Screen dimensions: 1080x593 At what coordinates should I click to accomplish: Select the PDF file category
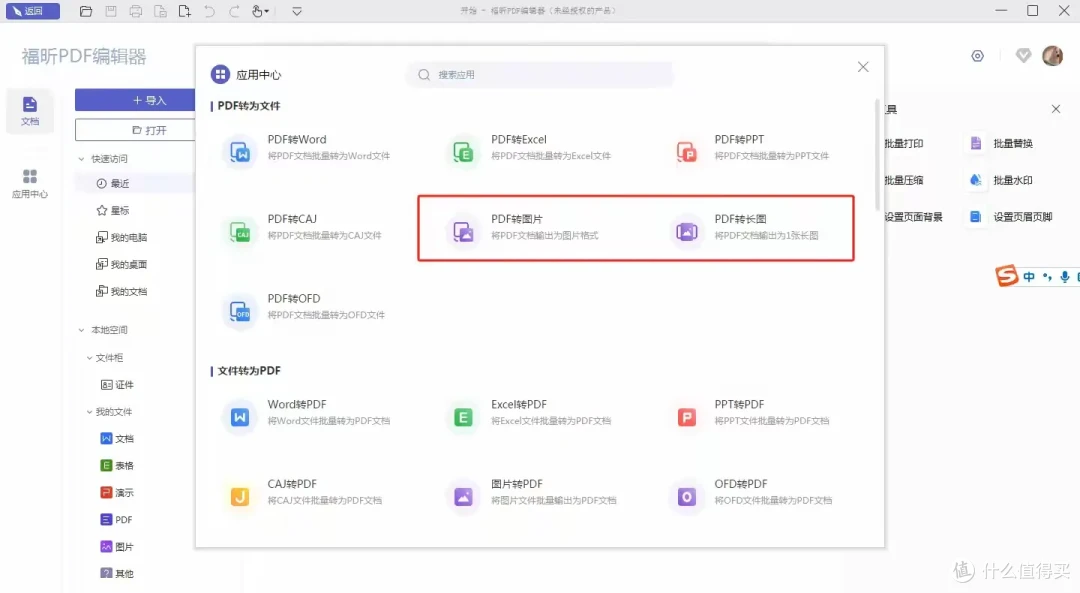pyautogui.click(x=116, y=519)
